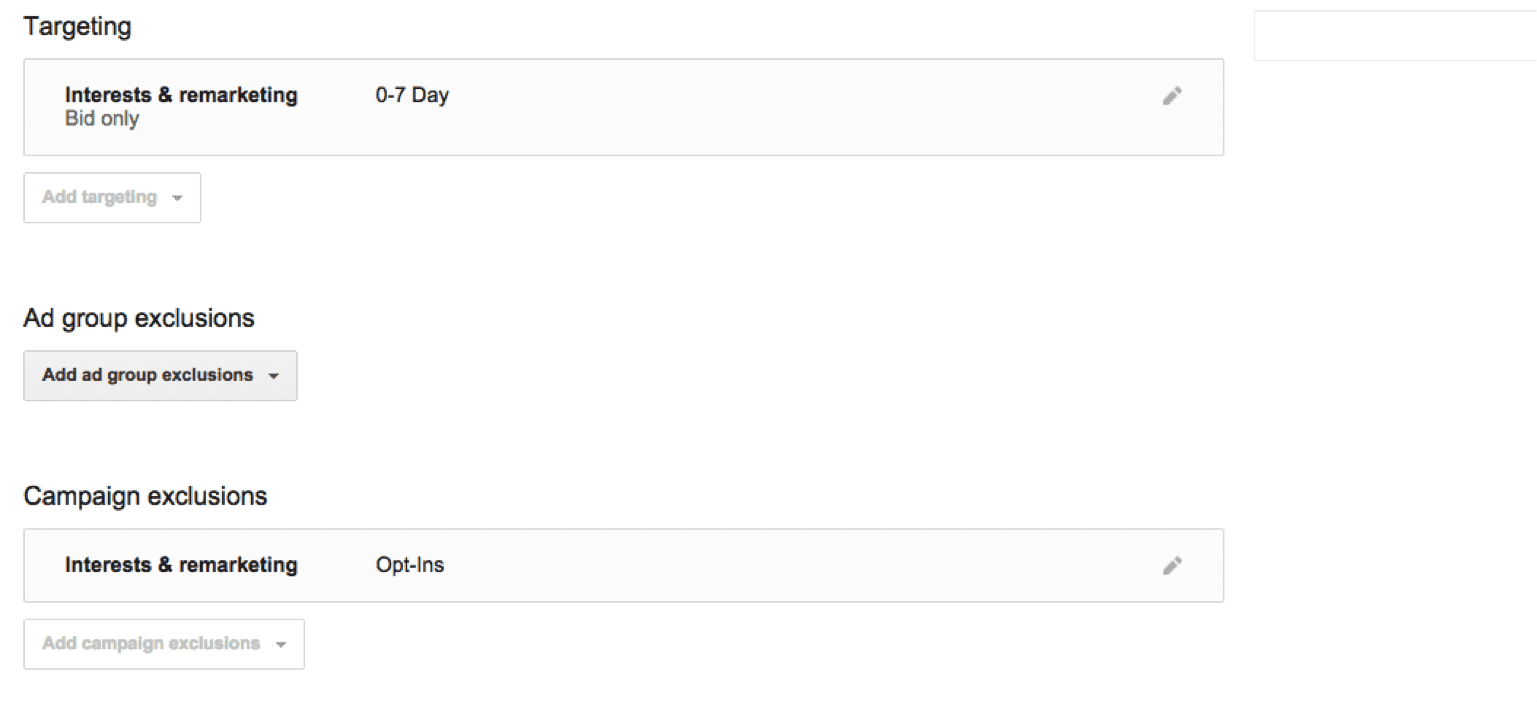Click the Bid only setting text
Viewport: 1537px width, 702px height.
pos(102,119)
